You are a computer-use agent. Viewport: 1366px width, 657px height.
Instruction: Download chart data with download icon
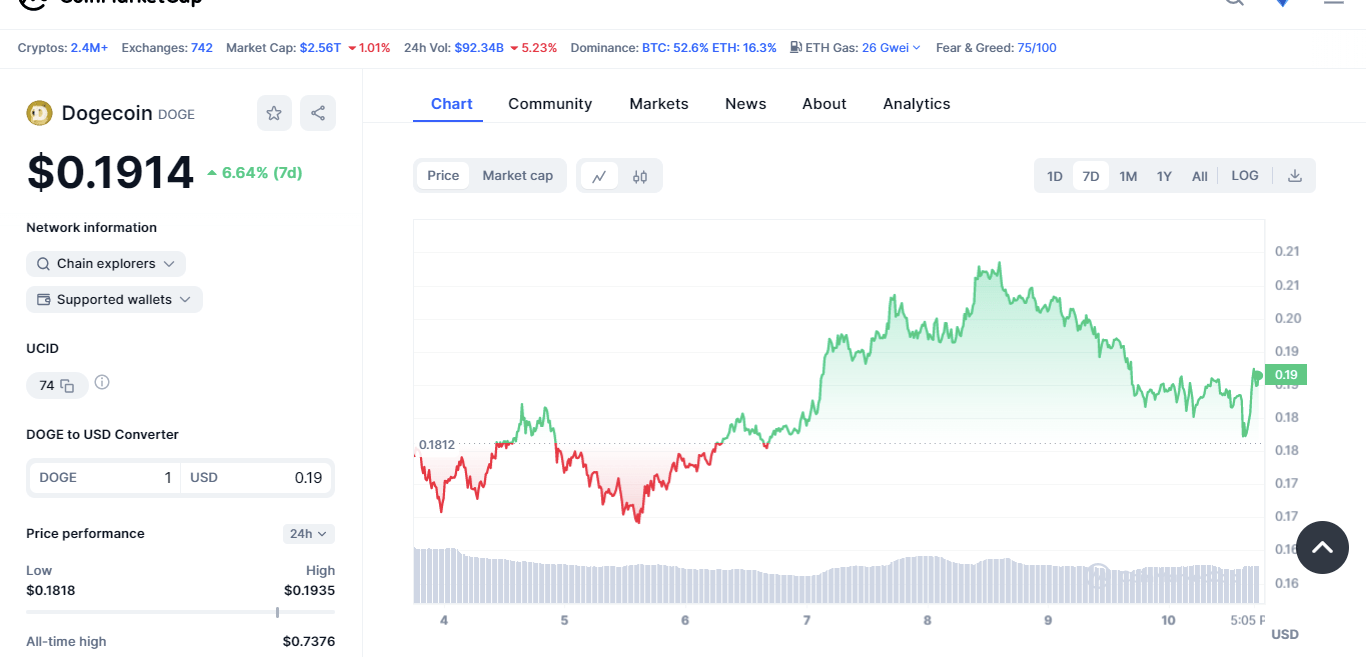[1295, 176]
